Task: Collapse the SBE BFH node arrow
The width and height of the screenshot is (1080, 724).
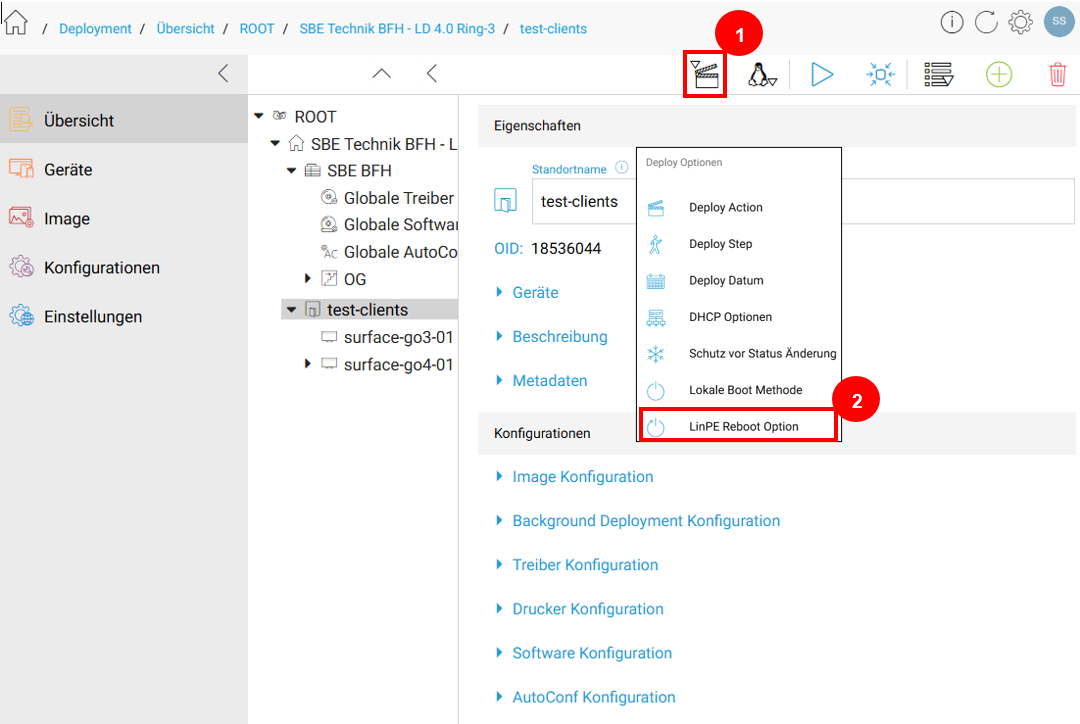Action: click(291, 170)
